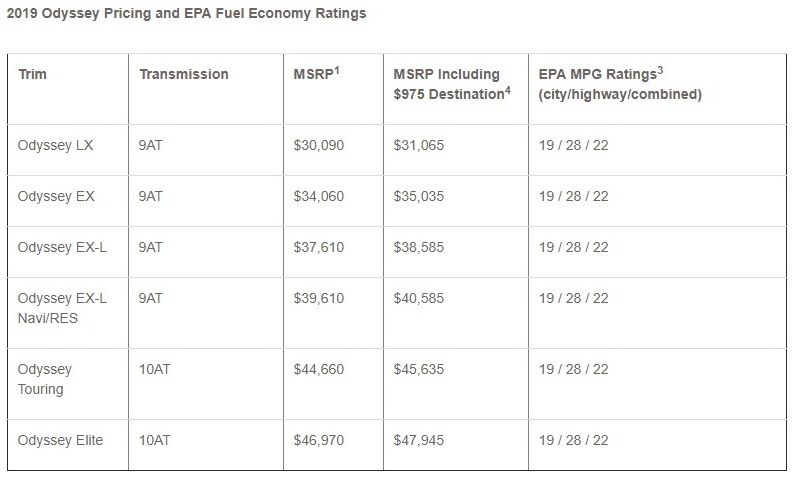
Task: Click the 9AT transmission in Odyssey LX row
Action: [150, 145]
